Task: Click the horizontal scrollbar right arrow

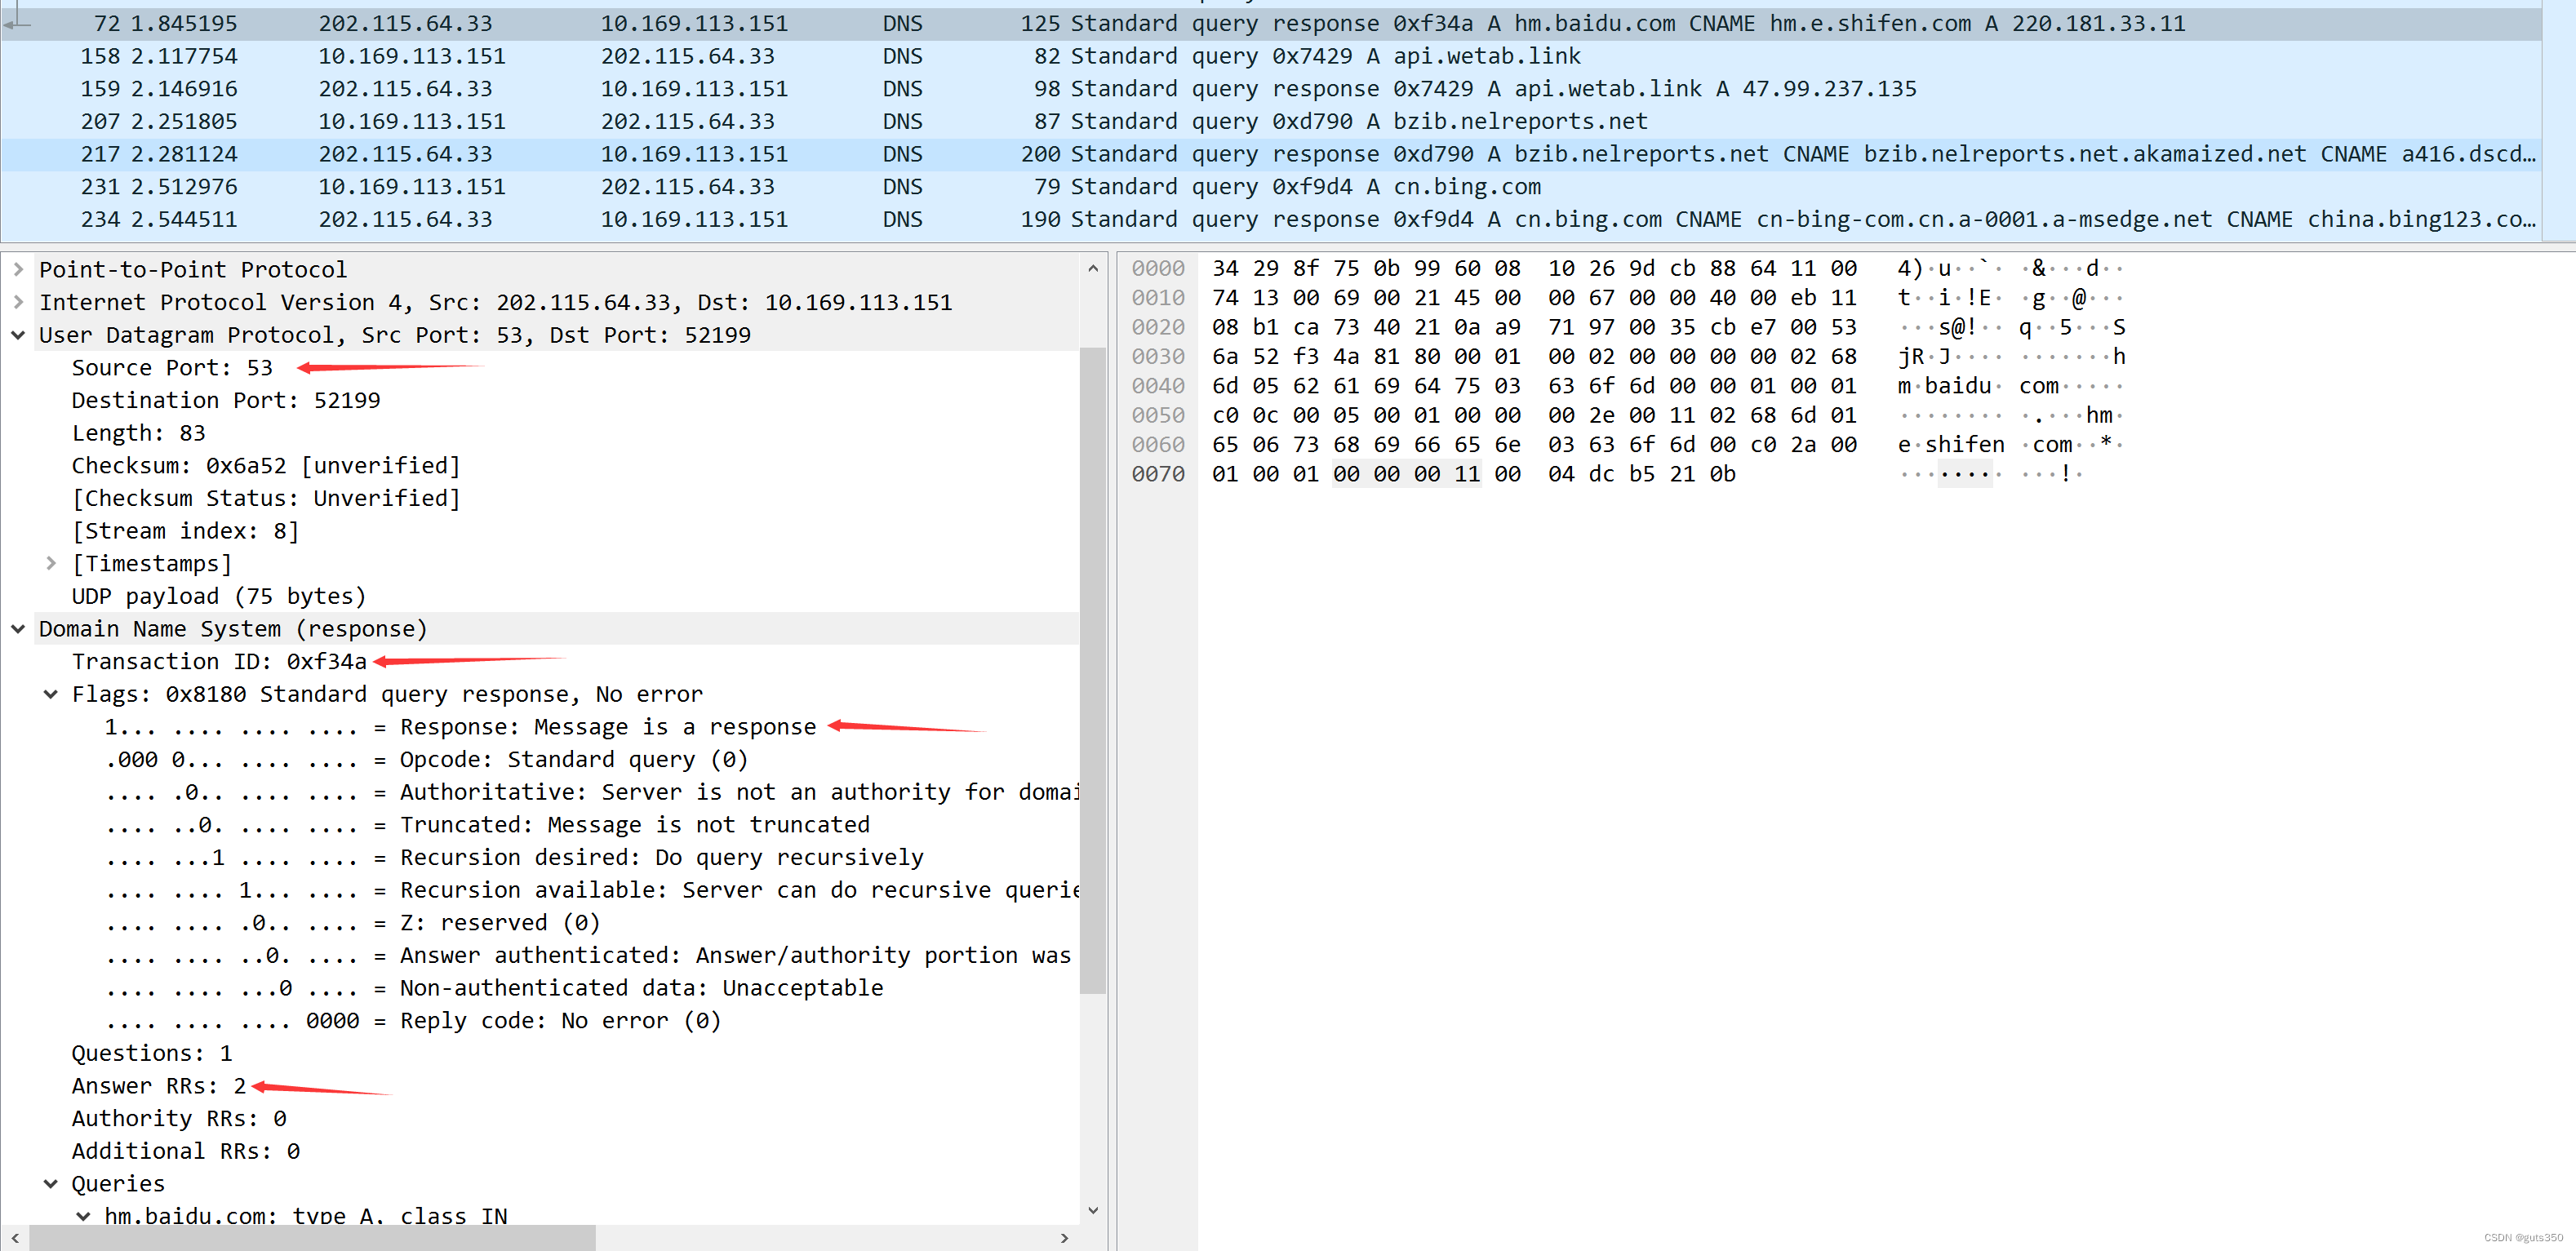Action: click(1065, 1238)
